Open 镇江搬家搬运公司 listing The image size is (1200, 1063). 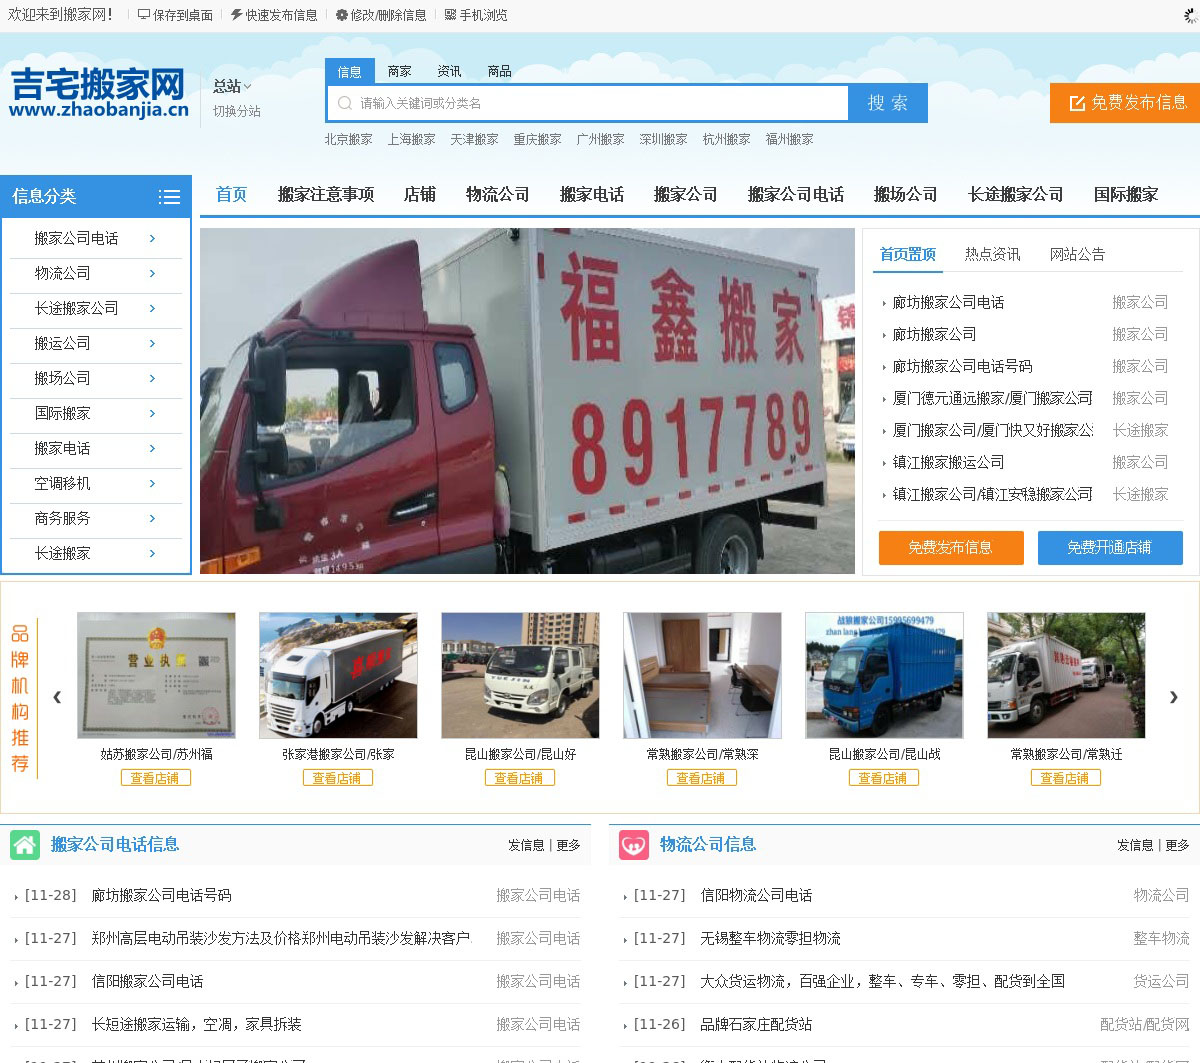point(948,462)
